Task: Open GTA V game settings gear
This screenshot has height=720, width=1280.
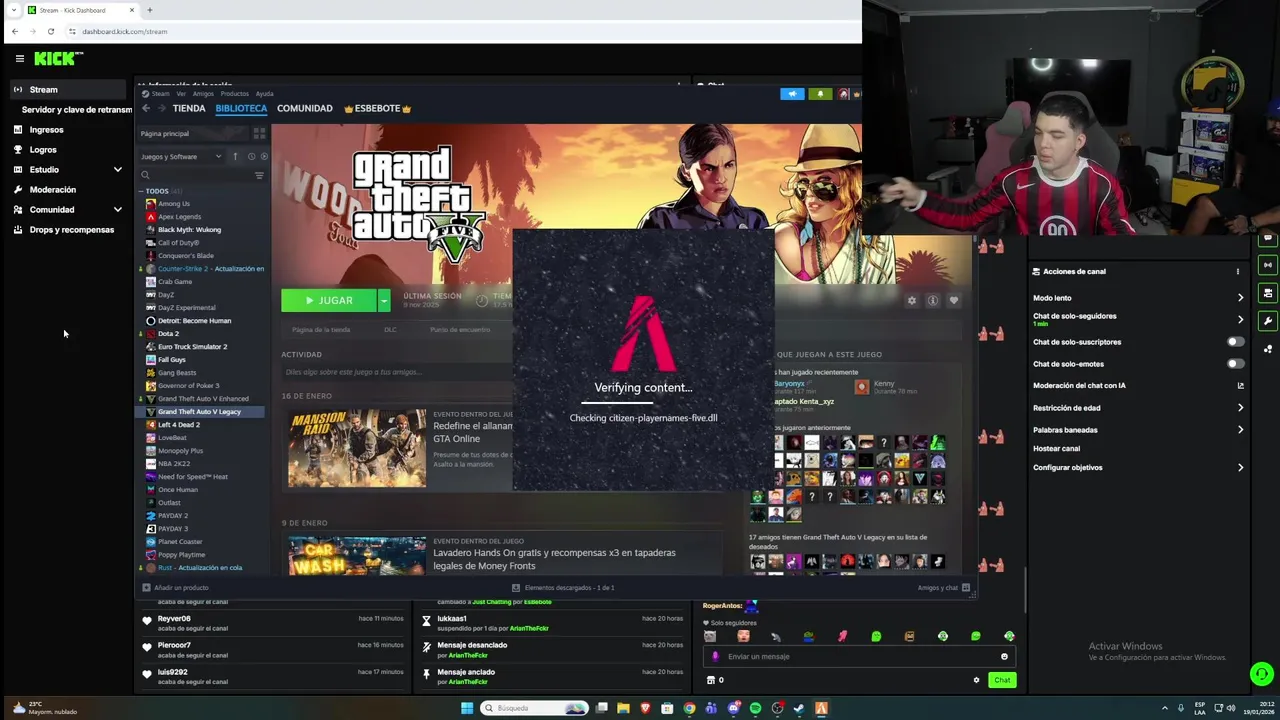Action: point(912,301)
